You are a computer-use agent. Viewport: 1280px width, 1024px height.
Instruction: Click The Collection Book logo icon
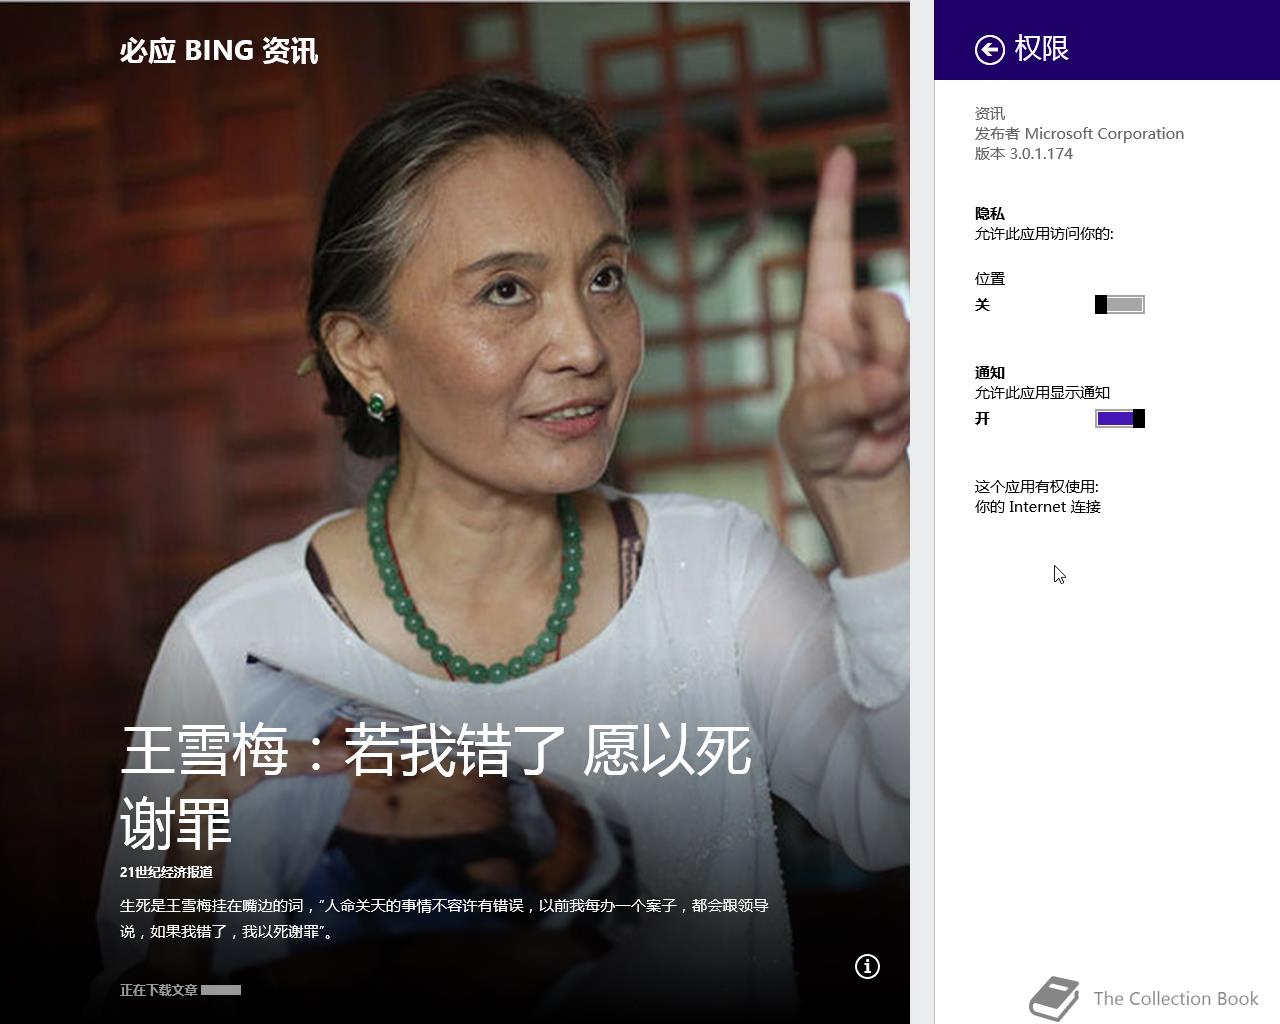pos(1054,998)
